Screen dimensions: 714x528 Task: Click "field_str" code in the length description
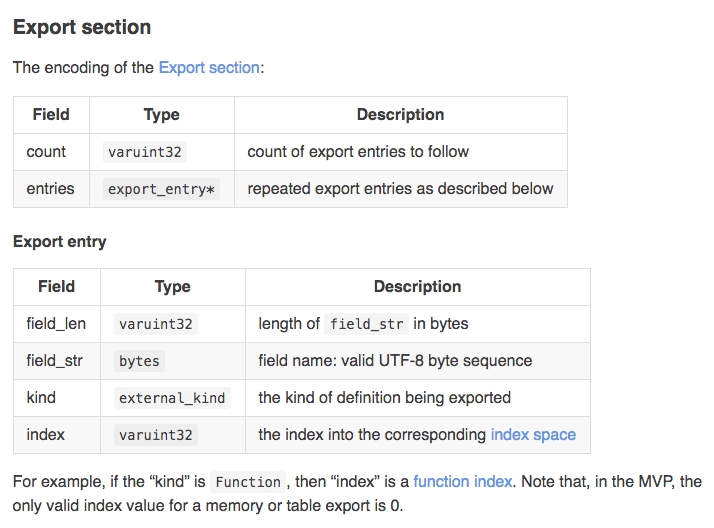click(364, 324)
